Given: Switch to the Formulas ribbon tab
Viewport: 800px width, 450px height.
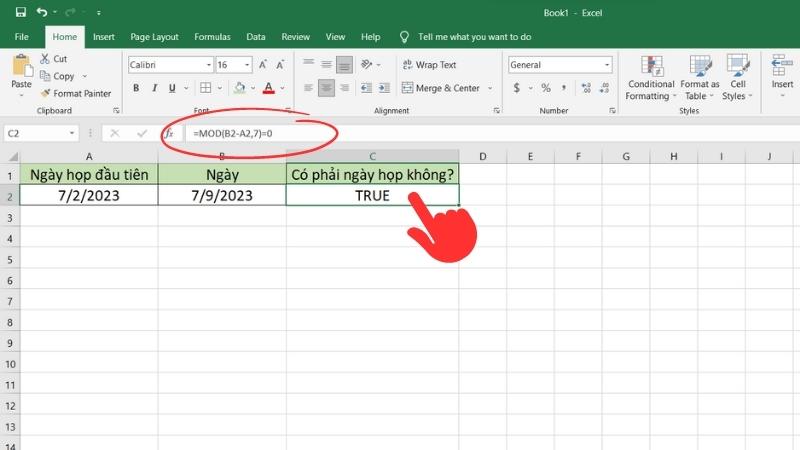Looking at the screenshot, I should pyautogui.click(x=212, y=37).
